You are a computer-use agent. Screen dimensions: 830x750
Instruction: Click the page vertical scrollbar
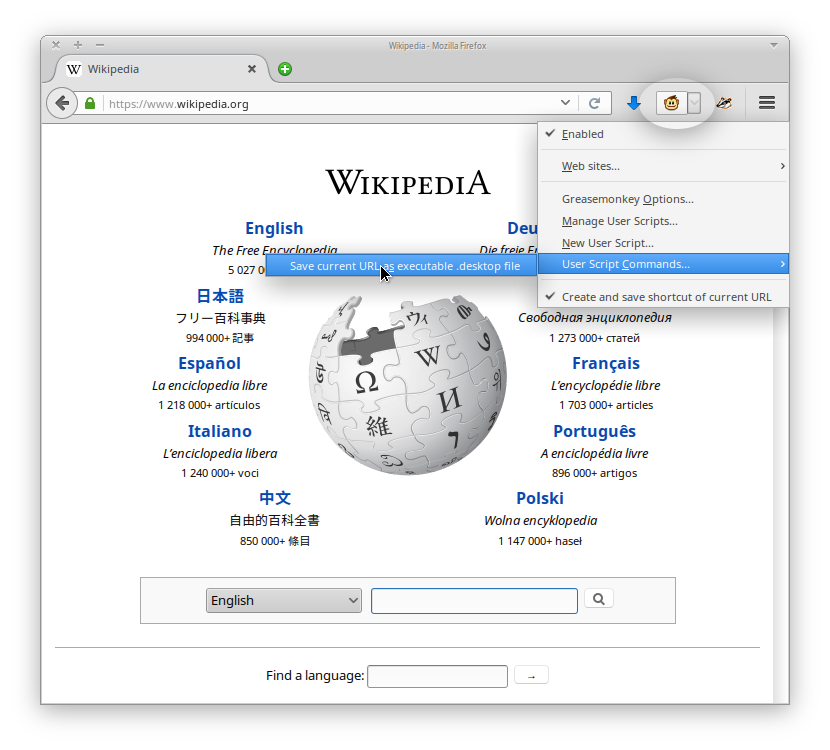[x=781, y=505]
